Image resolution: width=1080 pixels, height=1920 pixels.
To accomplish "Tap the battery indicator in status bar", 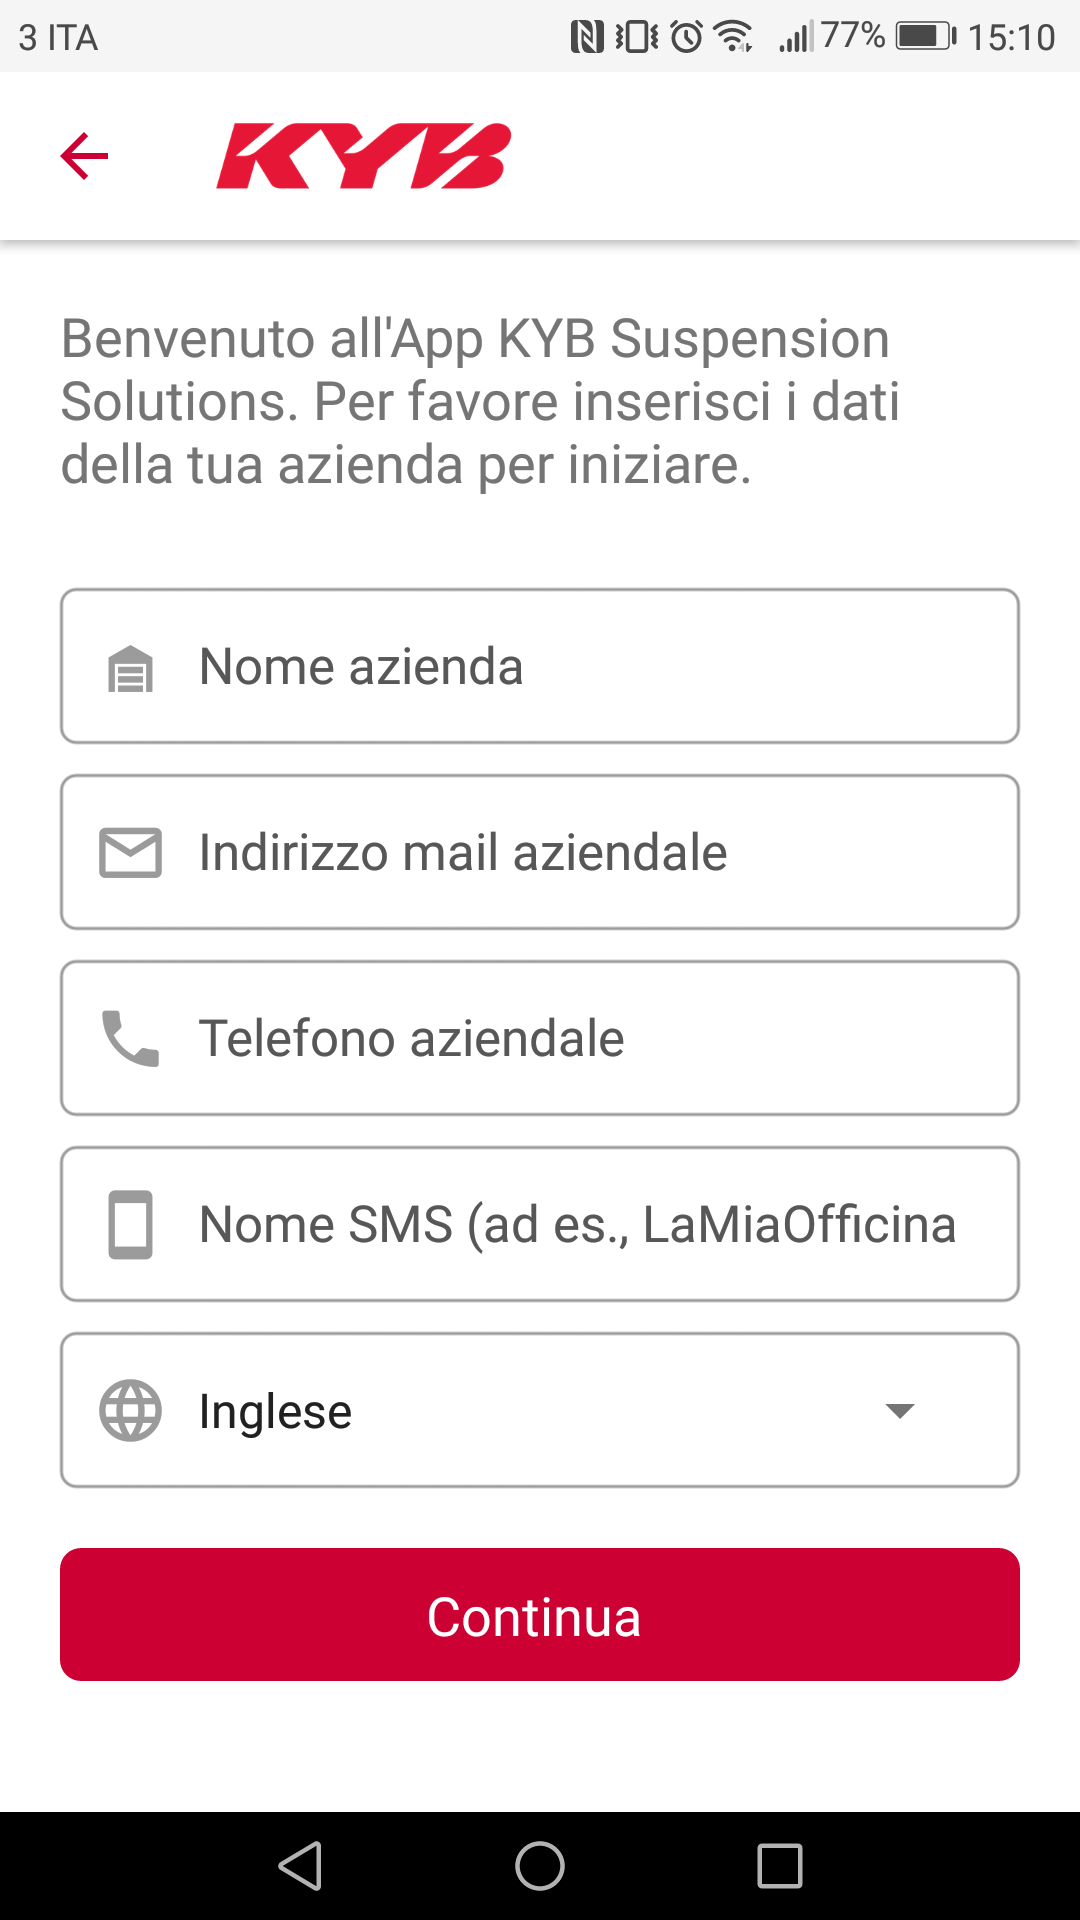I will click(x=925, y=37).
